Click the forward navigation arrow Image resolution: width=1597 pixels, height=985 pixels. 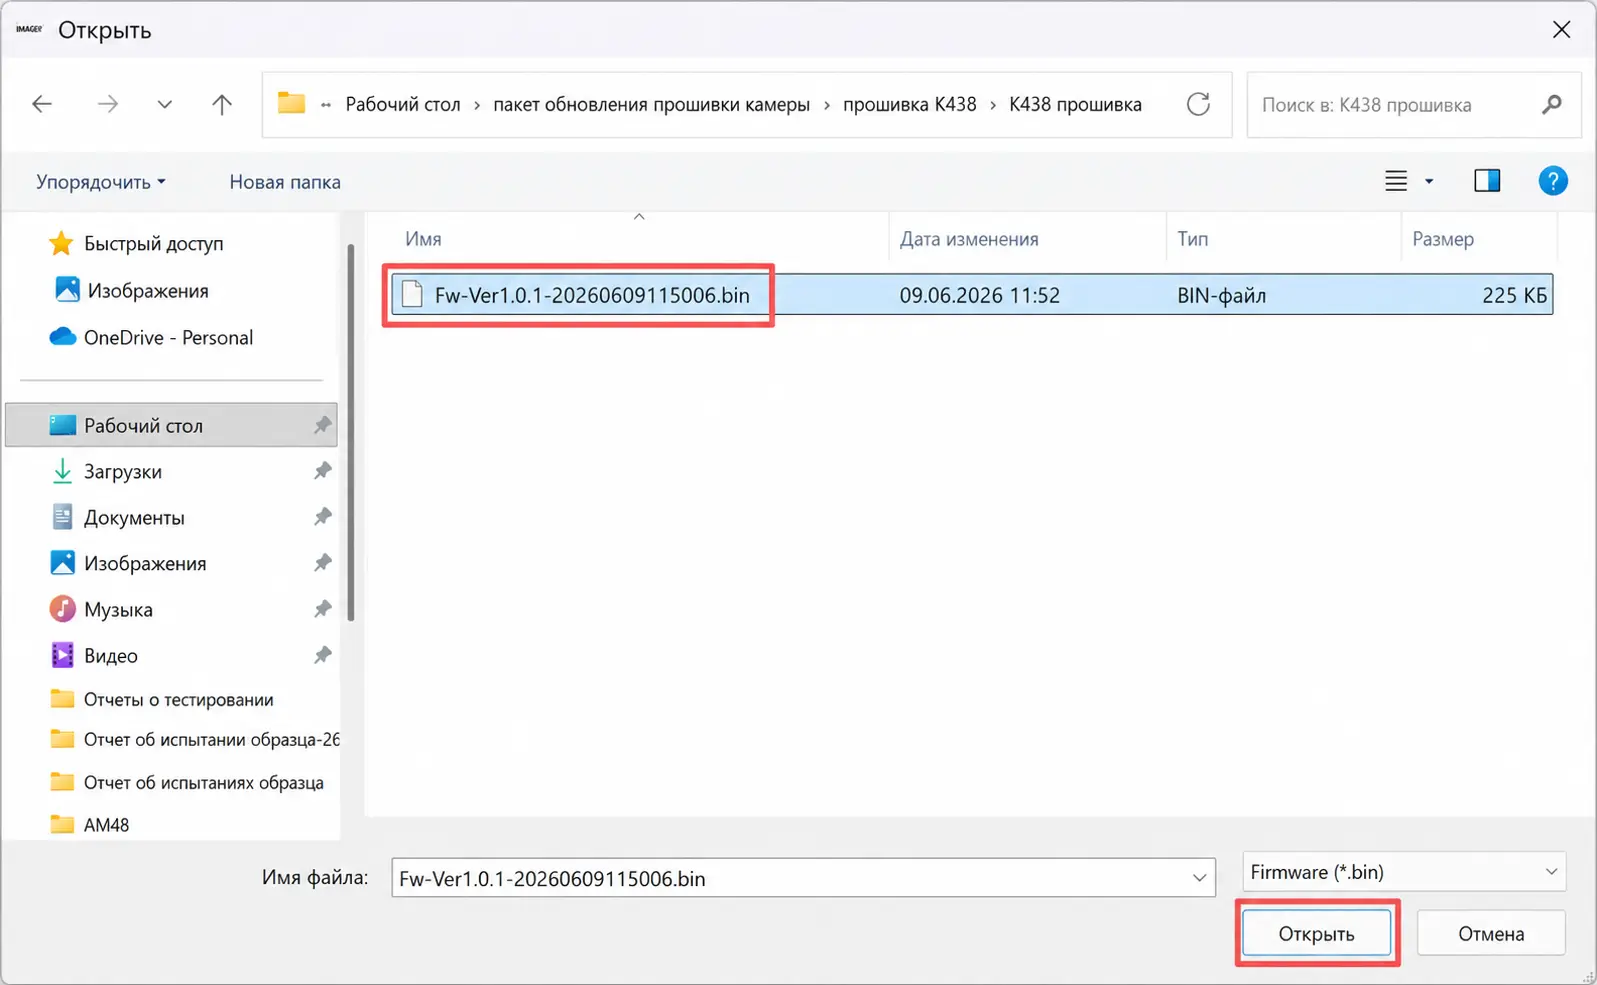108,104
